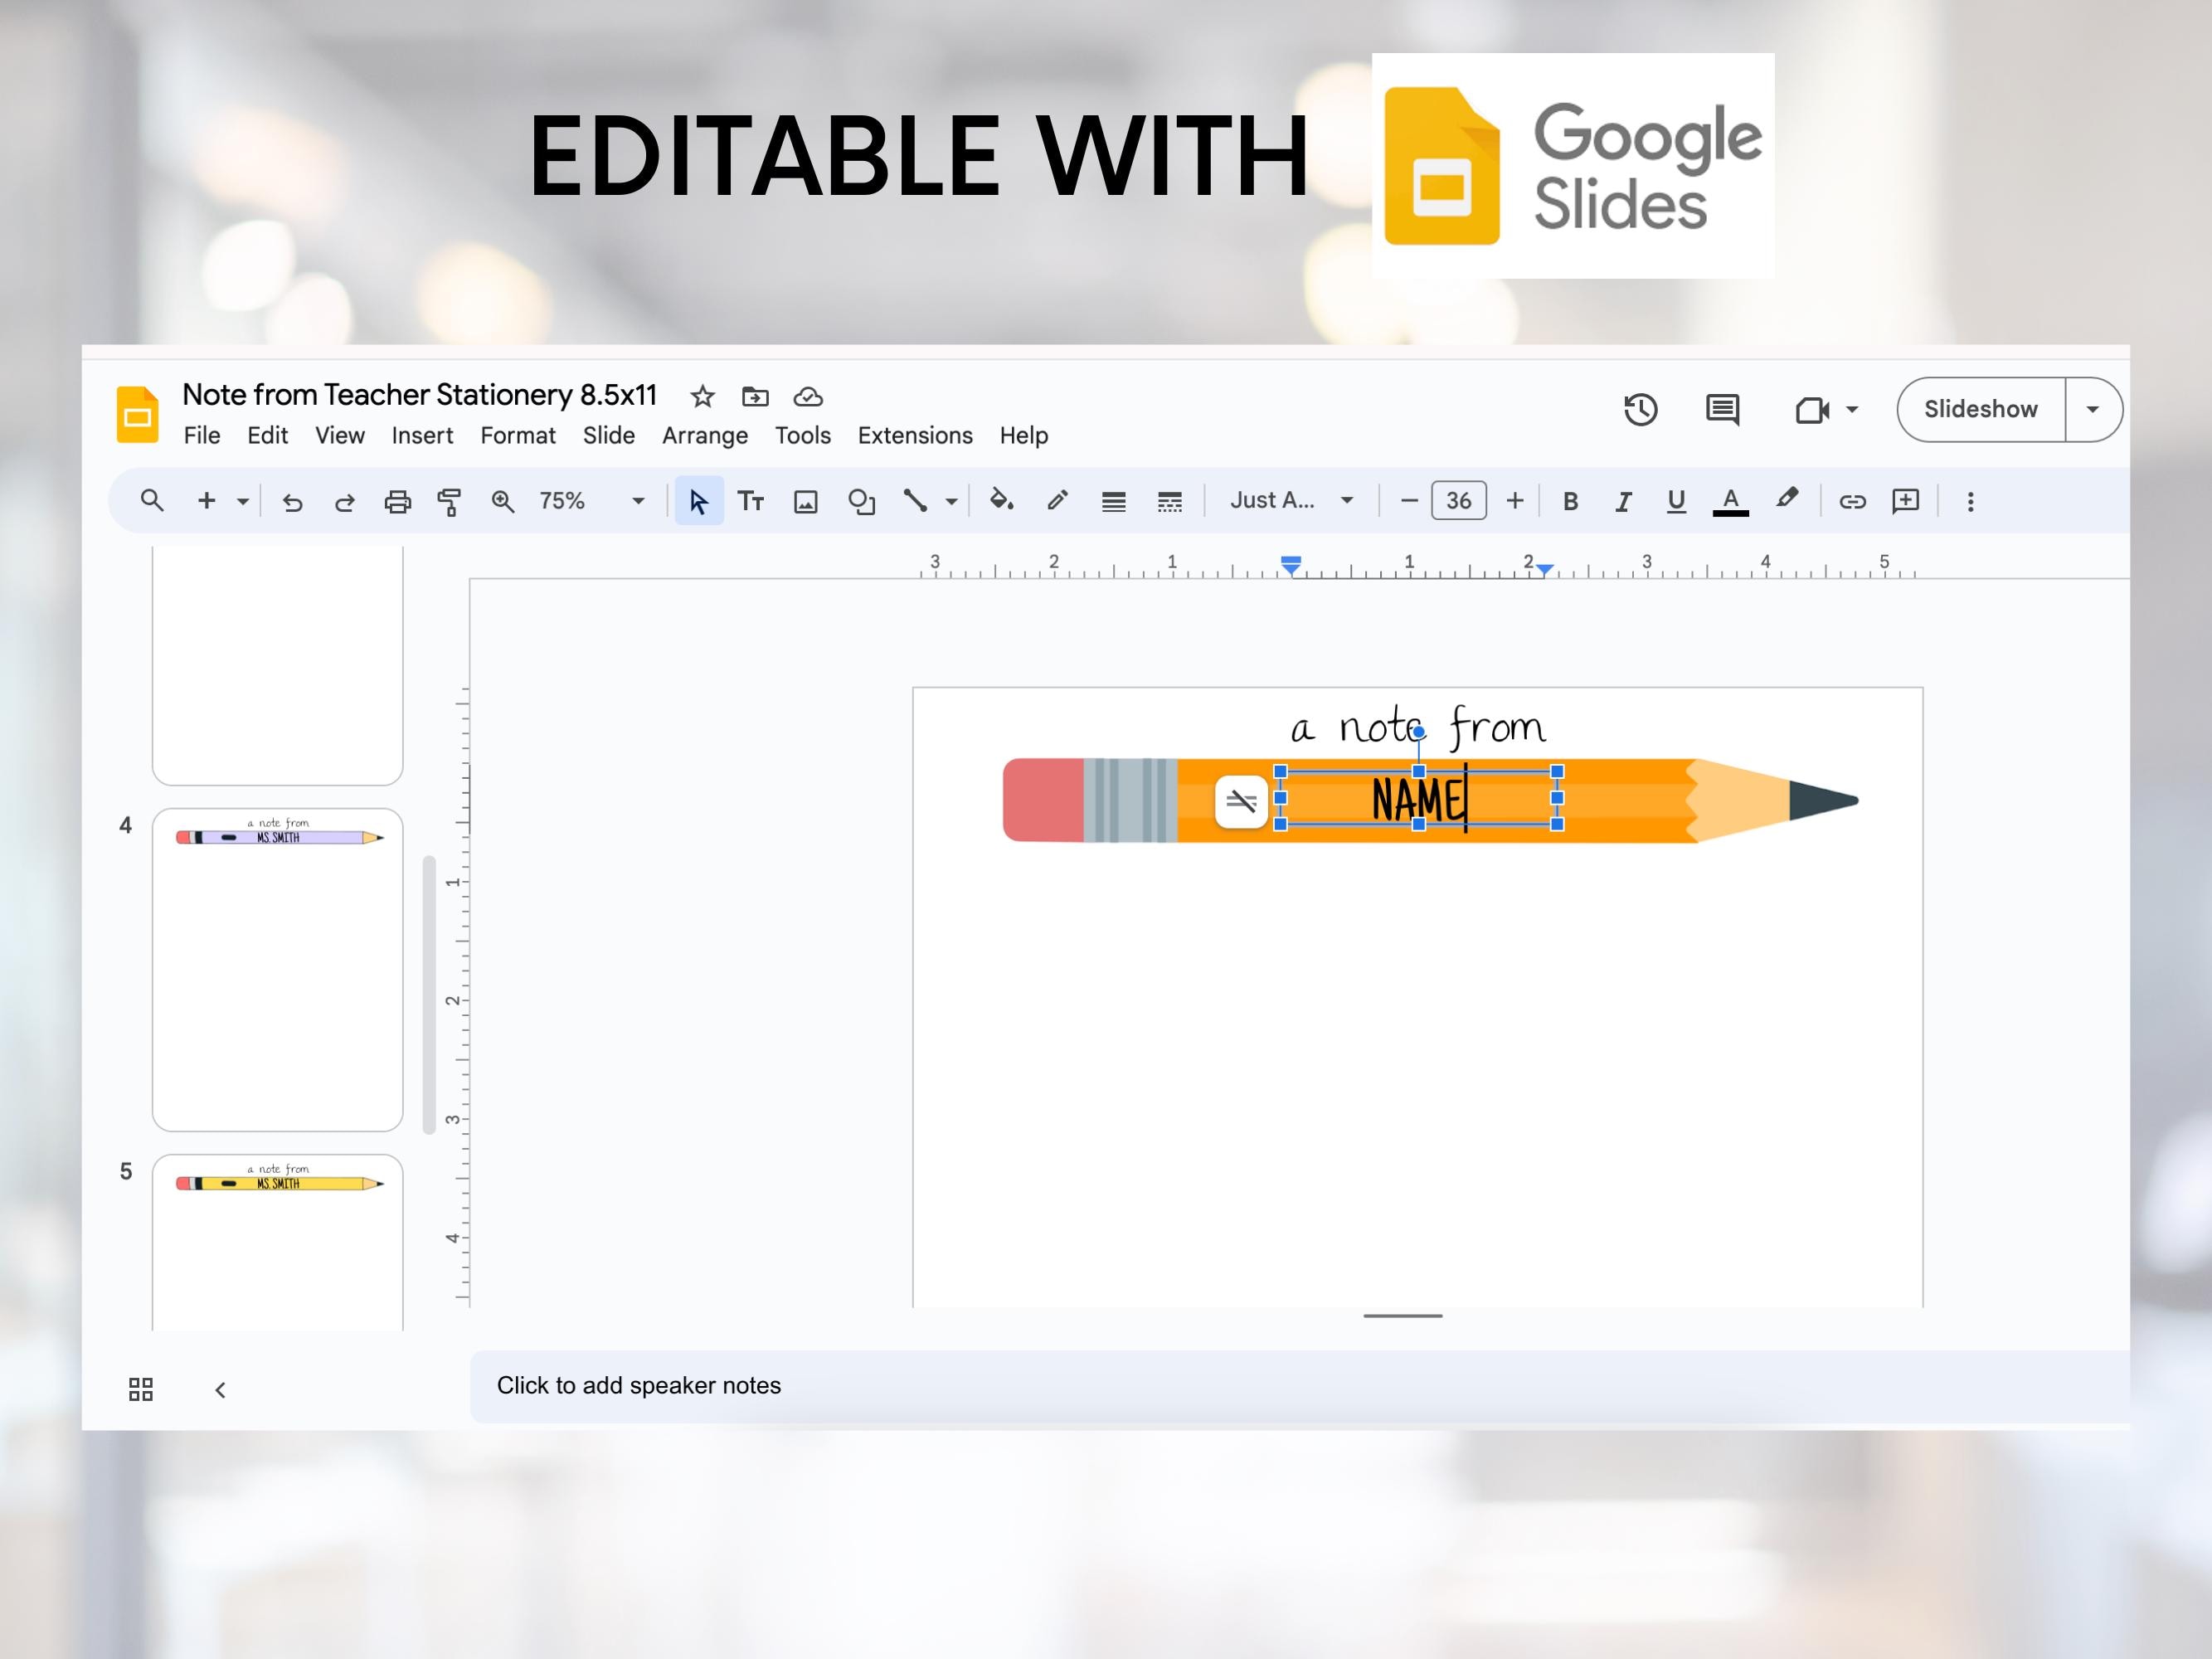
Task: Insert a link from toolbar
Action: coord(1852,501)
